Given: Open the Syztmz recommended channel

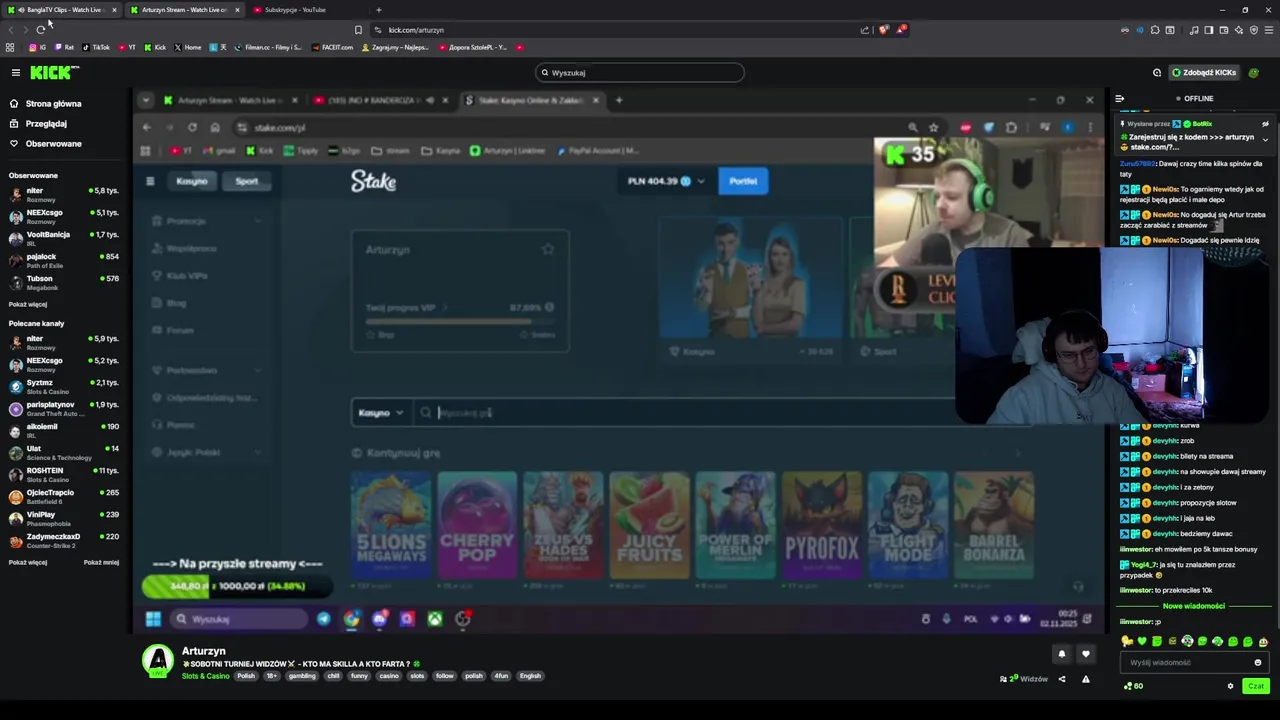Looking at the screenshot, I should pos(63,386).
